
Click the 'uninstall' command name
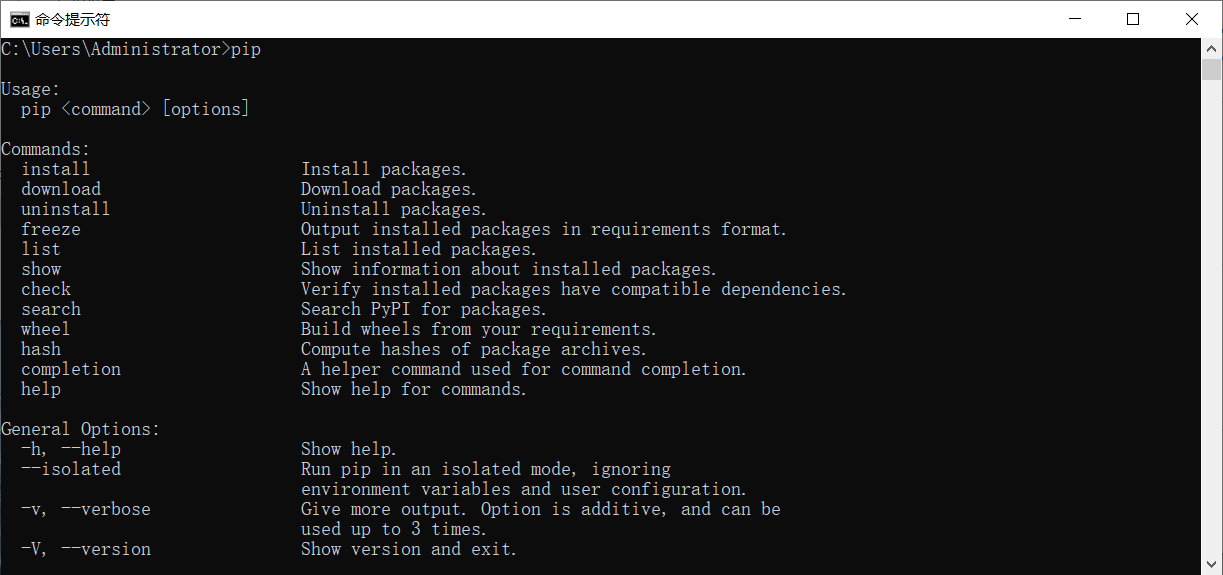tap(66, 209)
